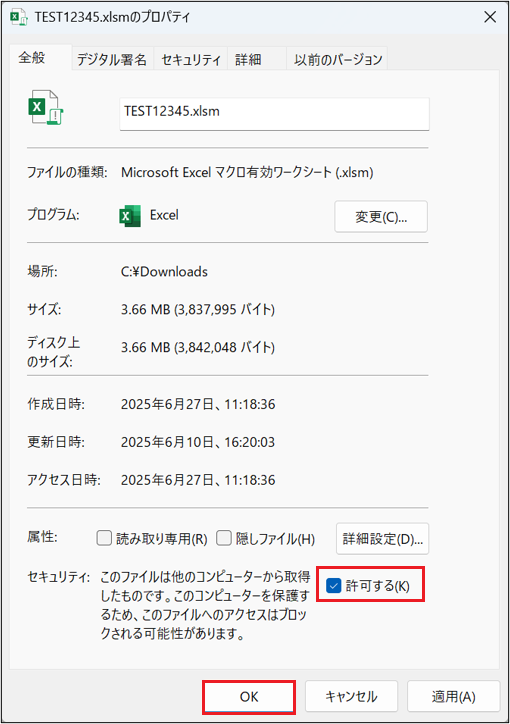Click the プログラム: label
510x724 pixels.
click(x=54, y=215)
